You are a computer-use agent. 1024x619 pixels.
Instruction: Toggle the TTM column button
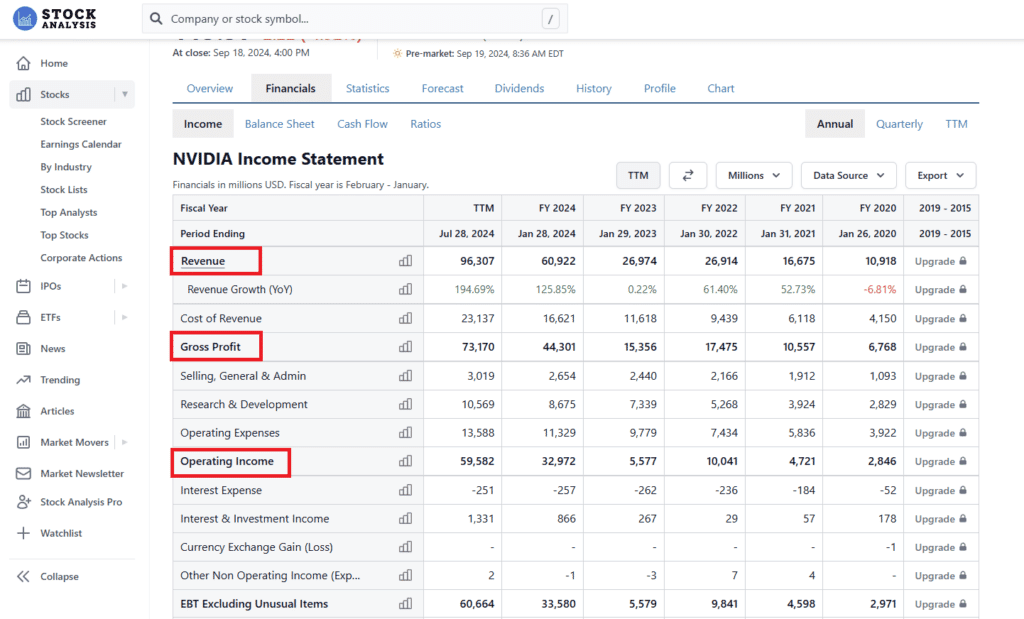pyautogui.click(x=638, y=175)
